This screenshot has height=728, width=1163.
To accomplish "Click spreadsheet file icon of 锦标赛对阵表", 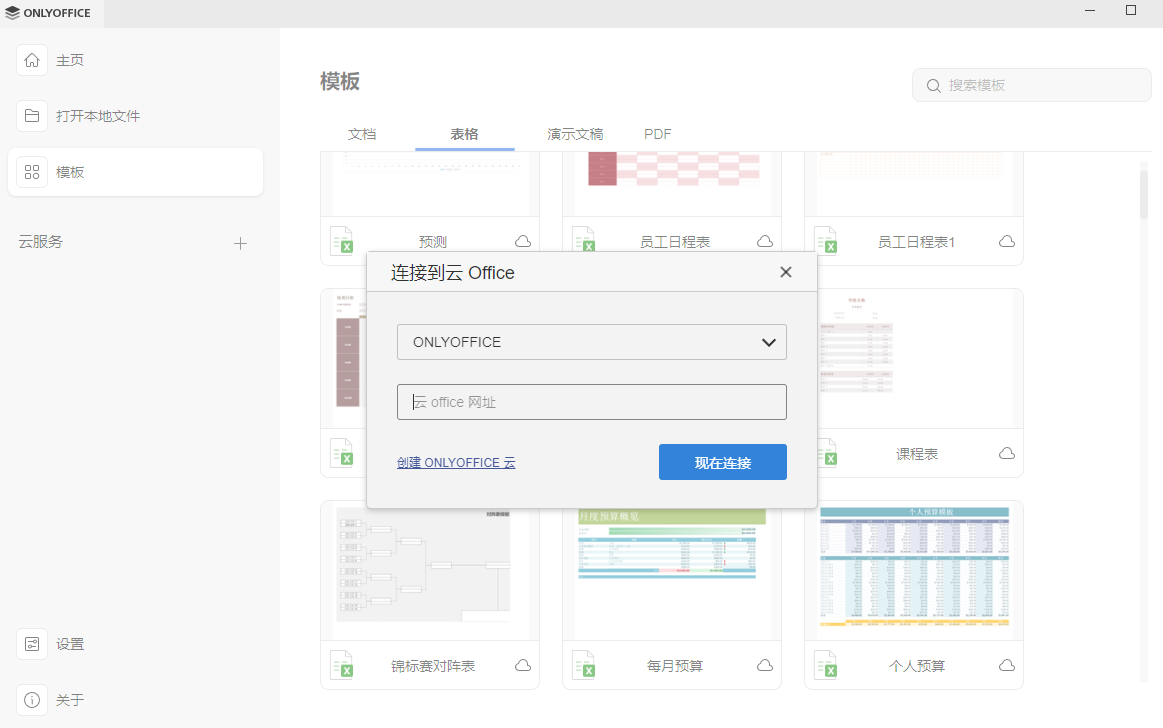I will (341, 664).
